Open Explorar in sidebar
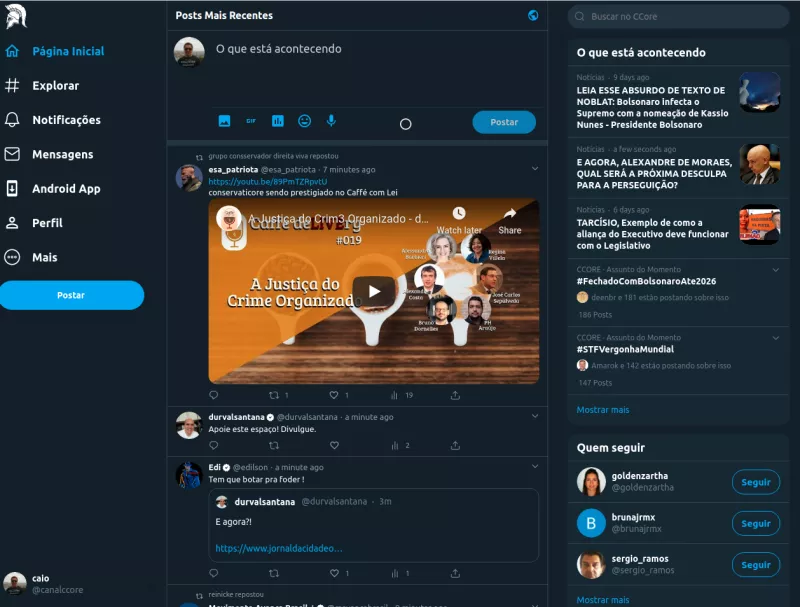 pos(42,86)
